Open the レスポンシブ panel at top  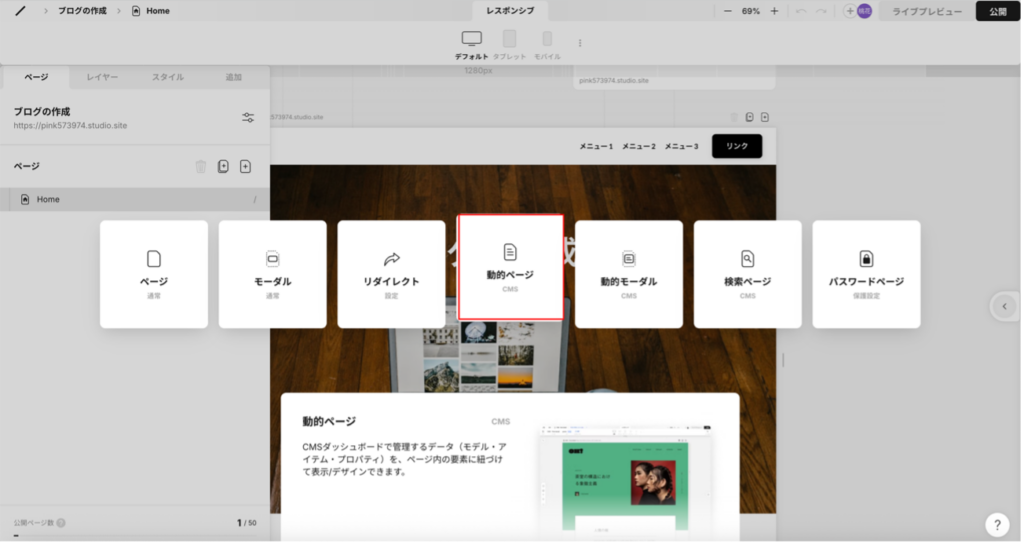click(510, 11)
